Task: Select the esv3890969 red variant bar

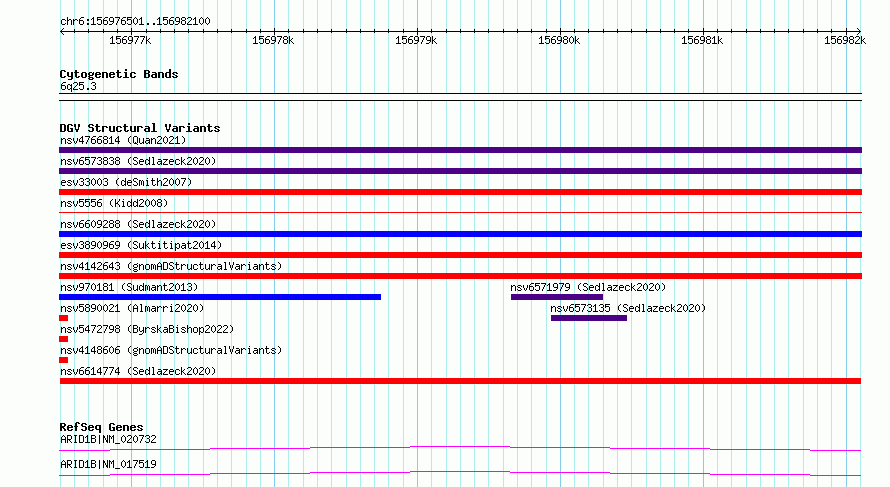Action: point(460,255)
